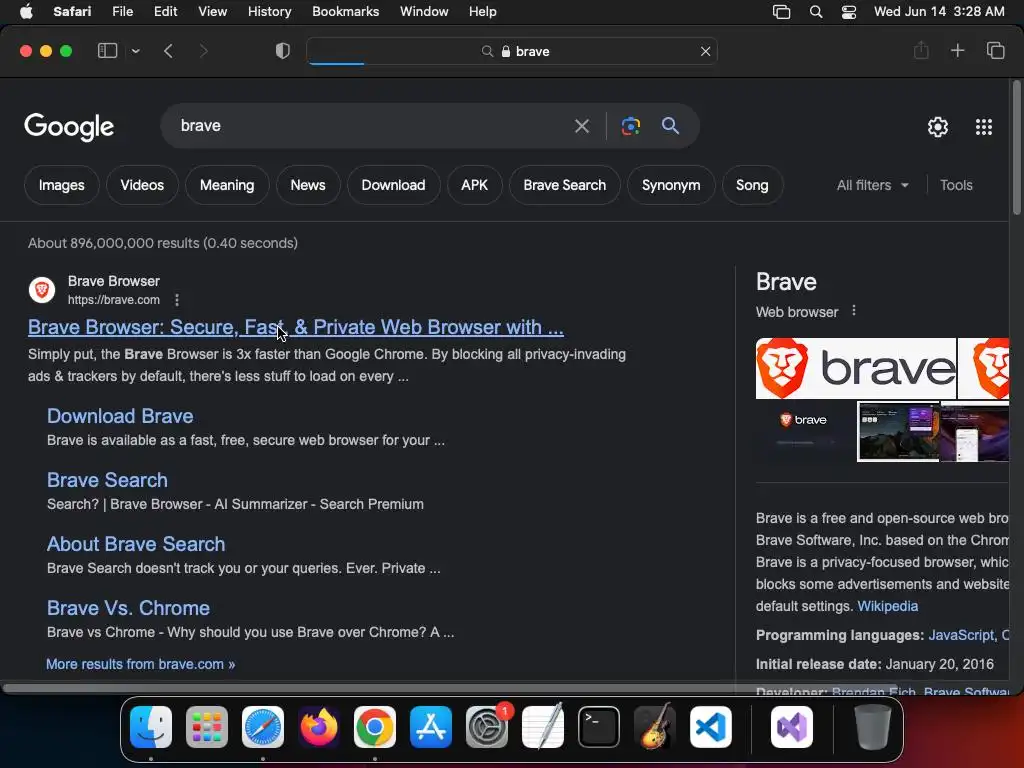
Task: Open Visual Studio Code from the Dock
Action: (x=711, y=727)
